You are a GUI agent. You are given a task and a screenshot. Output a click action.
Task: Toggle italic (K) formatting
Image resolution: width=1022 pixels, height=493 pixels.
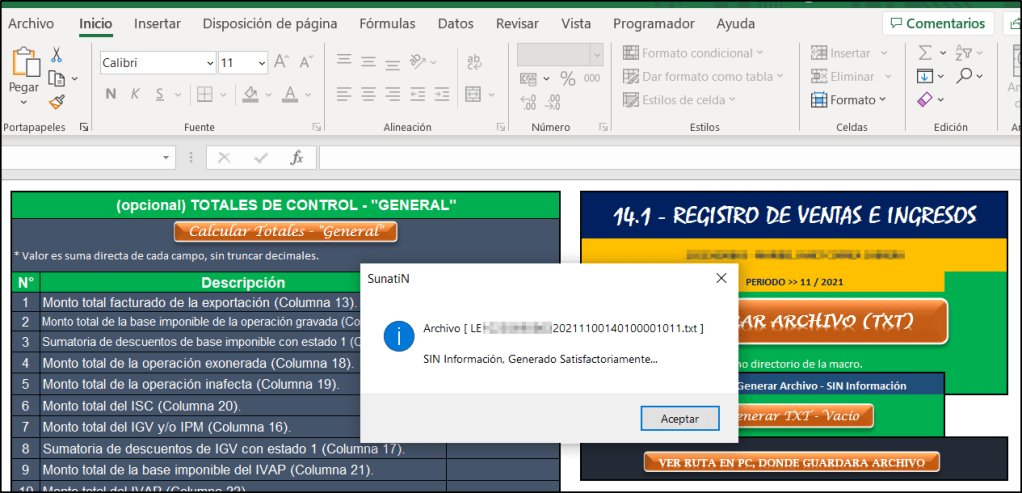(137, 95)
